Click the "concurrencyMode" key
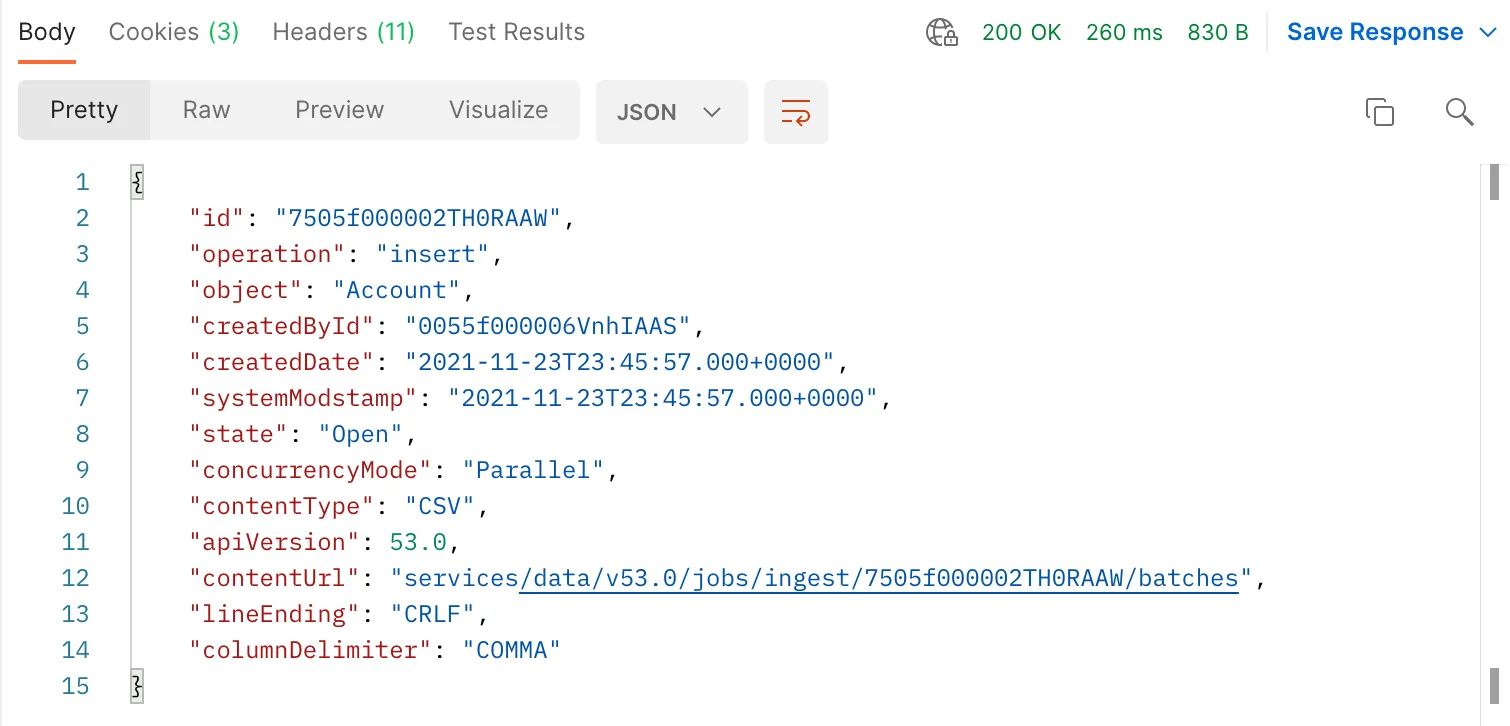Screen dimensions: 1510x726 pyautogui.click(x=311, y=470)
